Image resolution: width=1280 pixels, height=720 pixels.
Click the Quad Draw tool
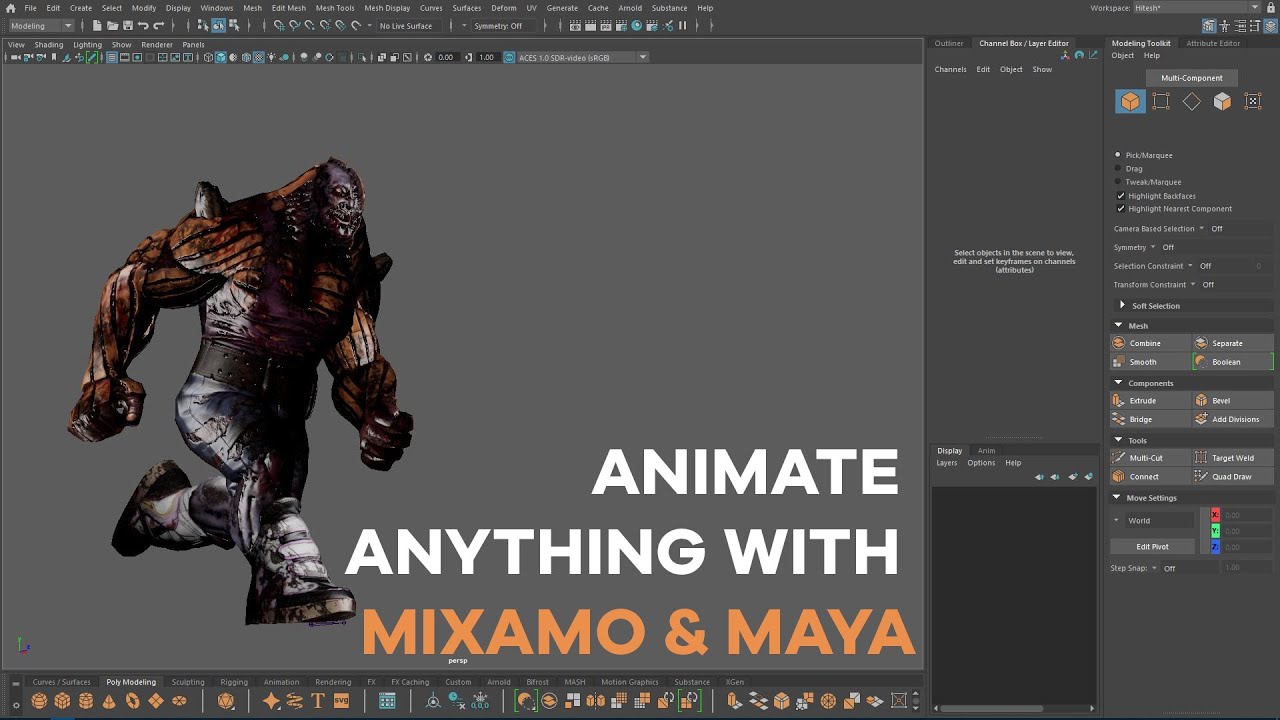point(1233,476)
